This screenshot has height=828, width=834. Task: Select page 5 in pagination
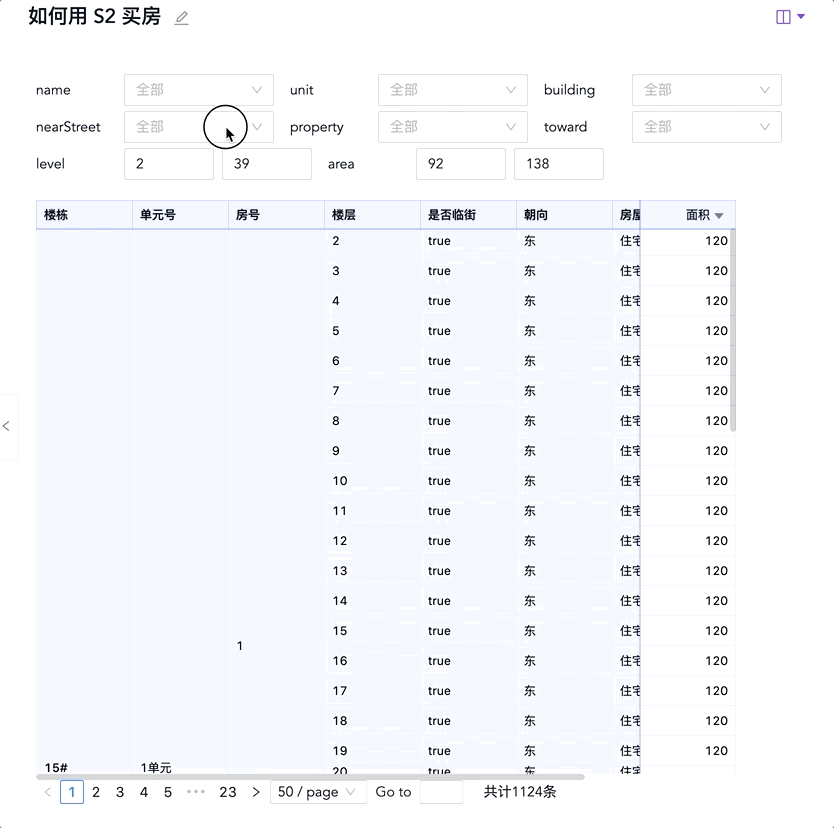click(x=168, y=792)
